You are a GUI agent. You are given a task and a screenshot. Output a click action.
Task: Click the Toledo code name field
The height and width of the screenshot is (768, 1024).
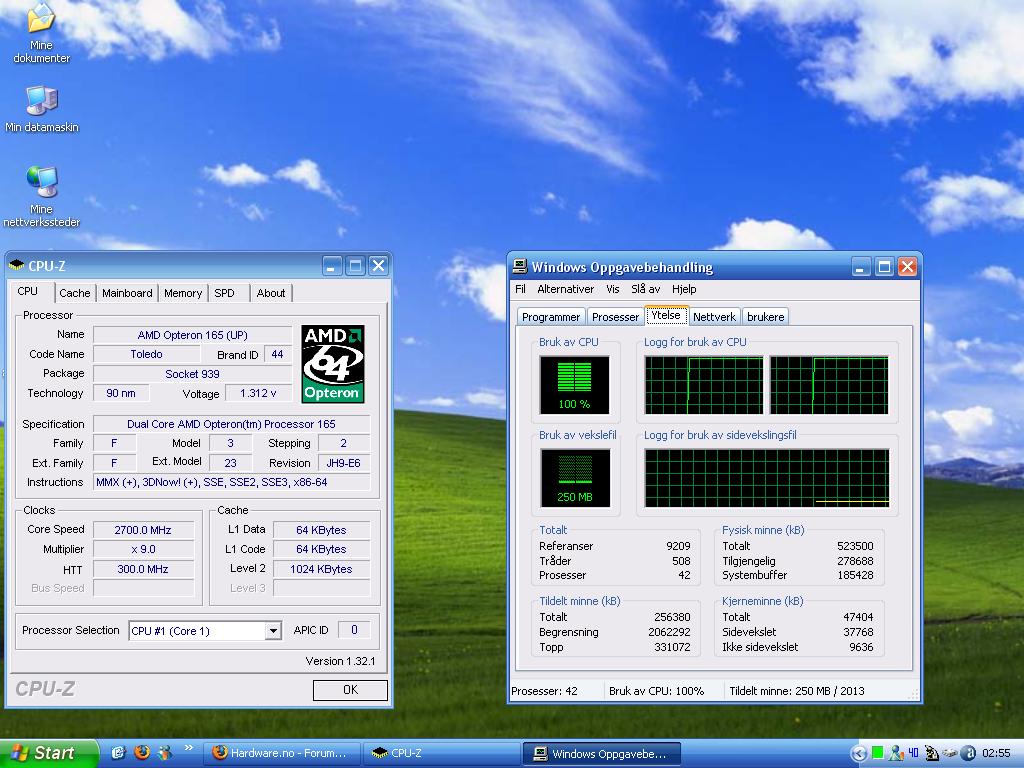click(146, 354)
